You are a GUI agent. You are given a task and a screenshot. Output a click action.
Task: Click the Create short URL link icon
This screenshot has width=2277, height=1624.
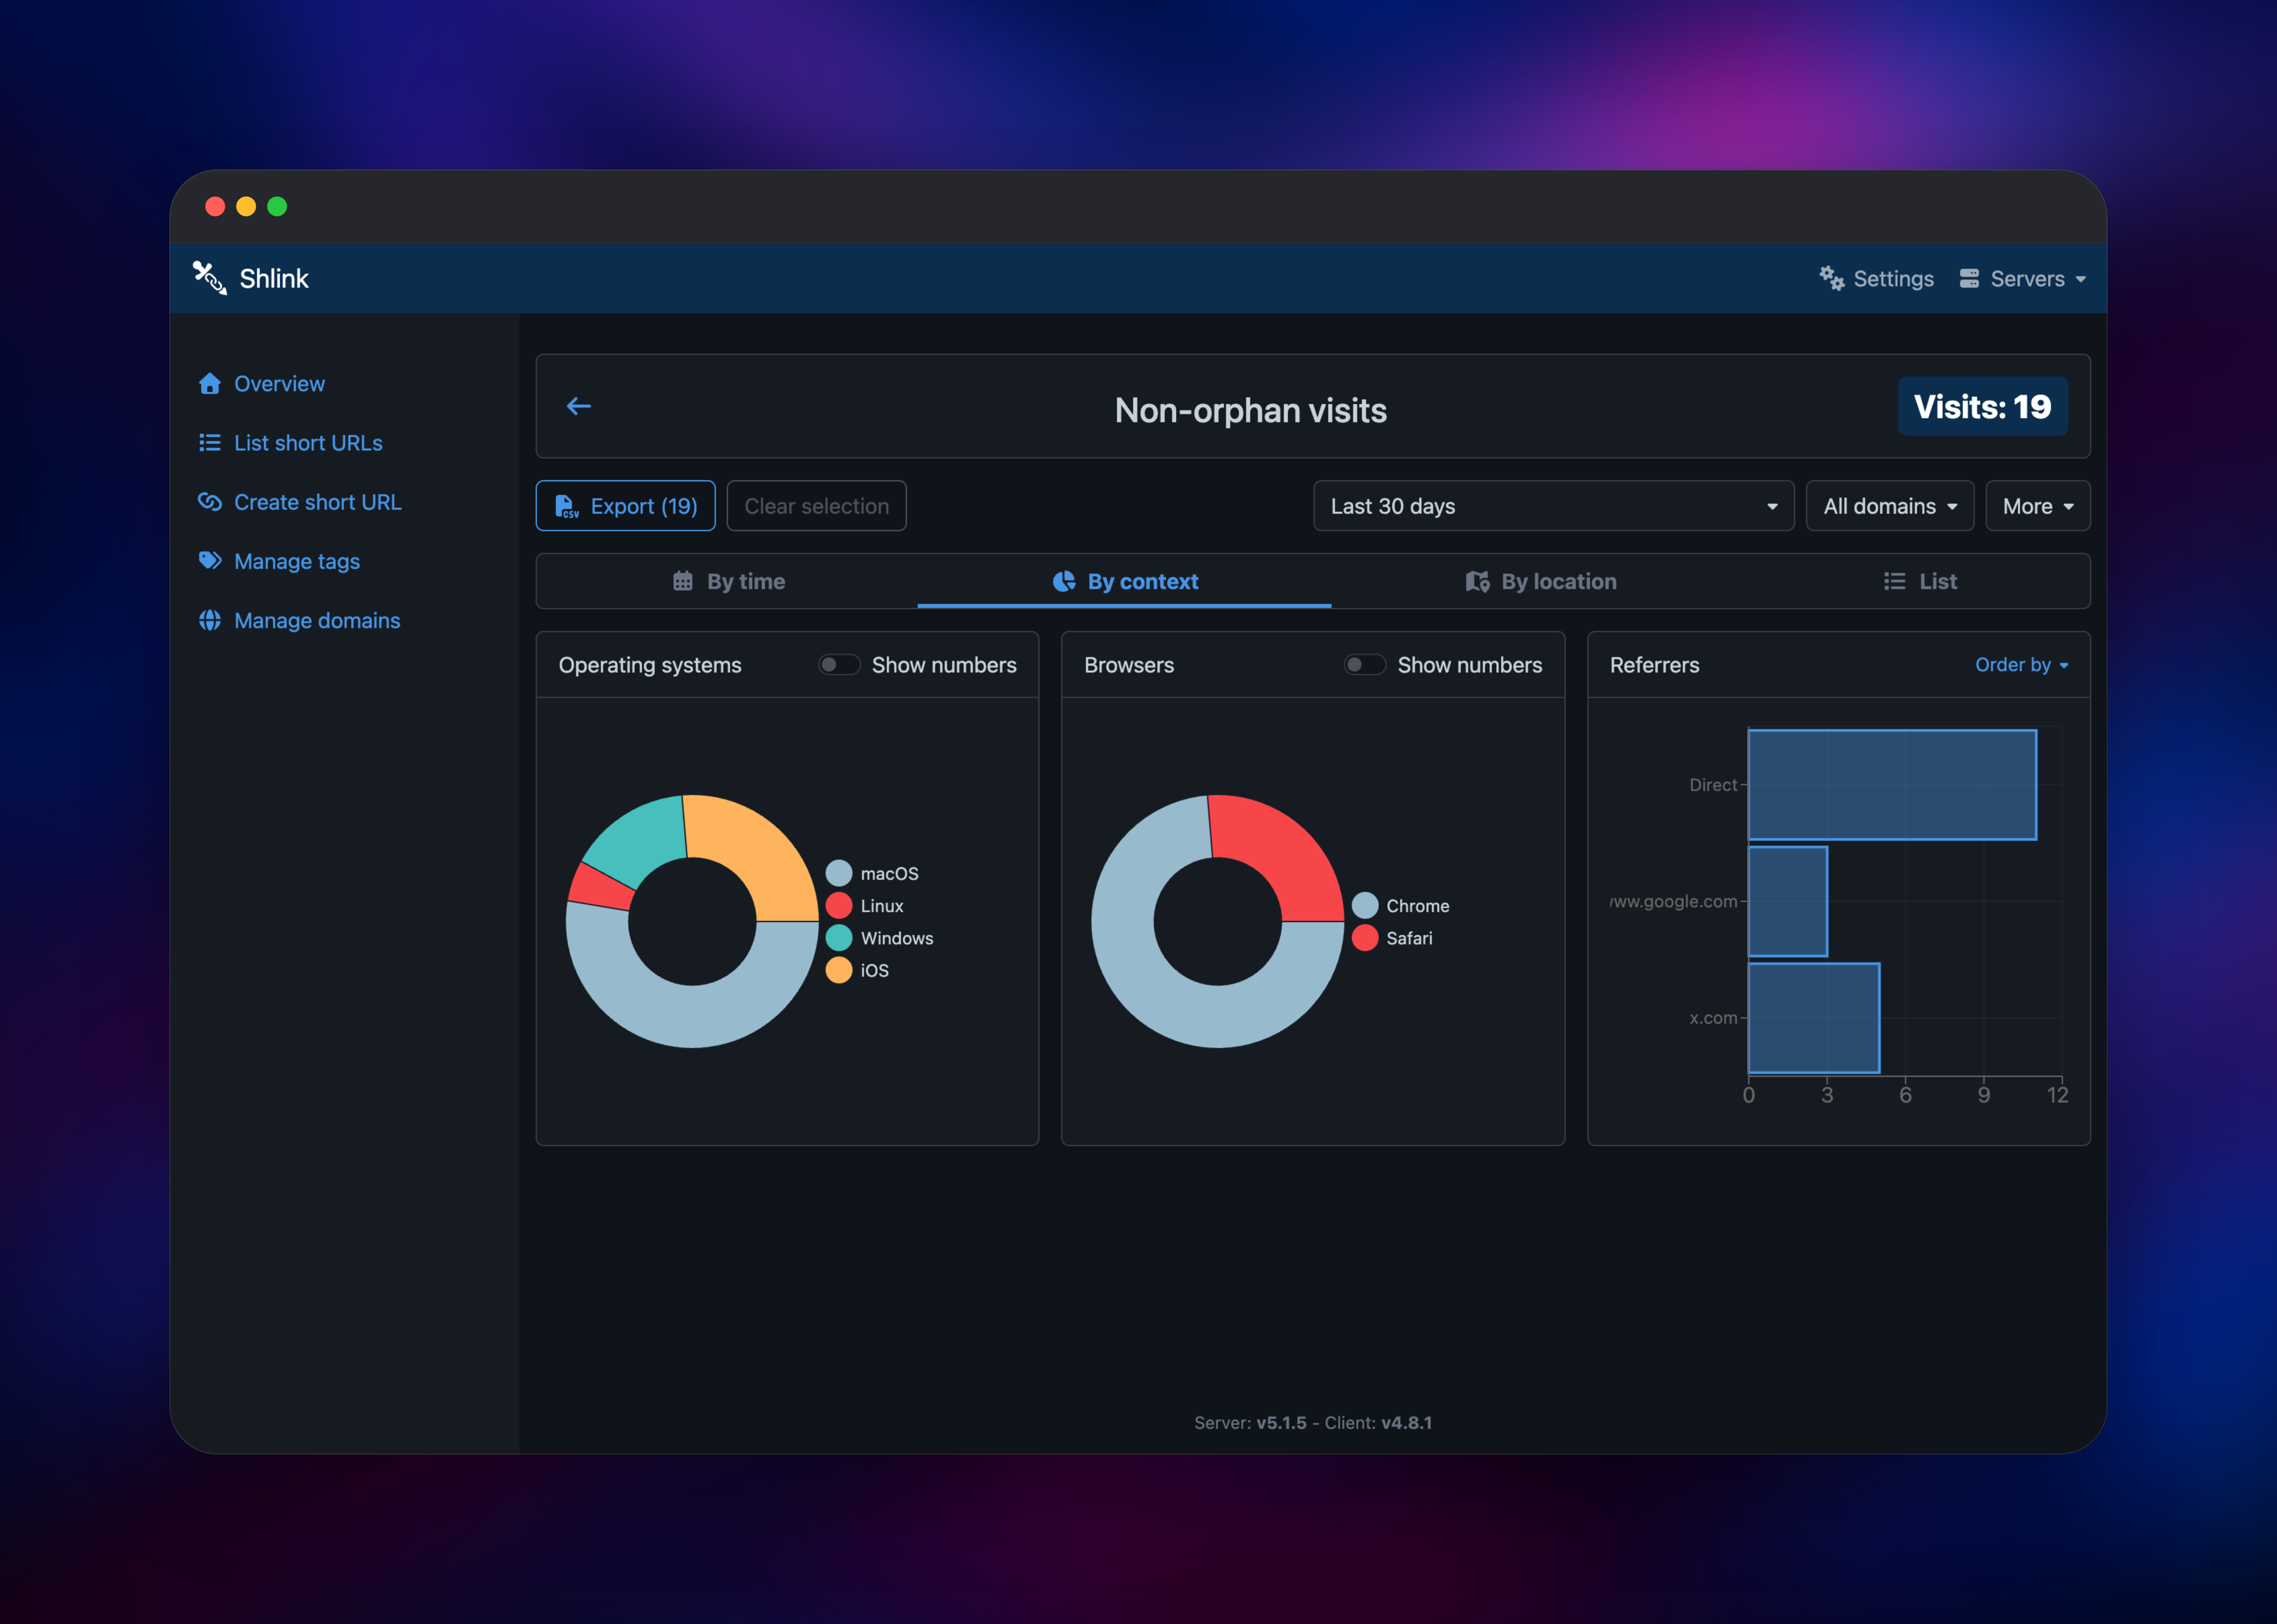pos(210,502)
